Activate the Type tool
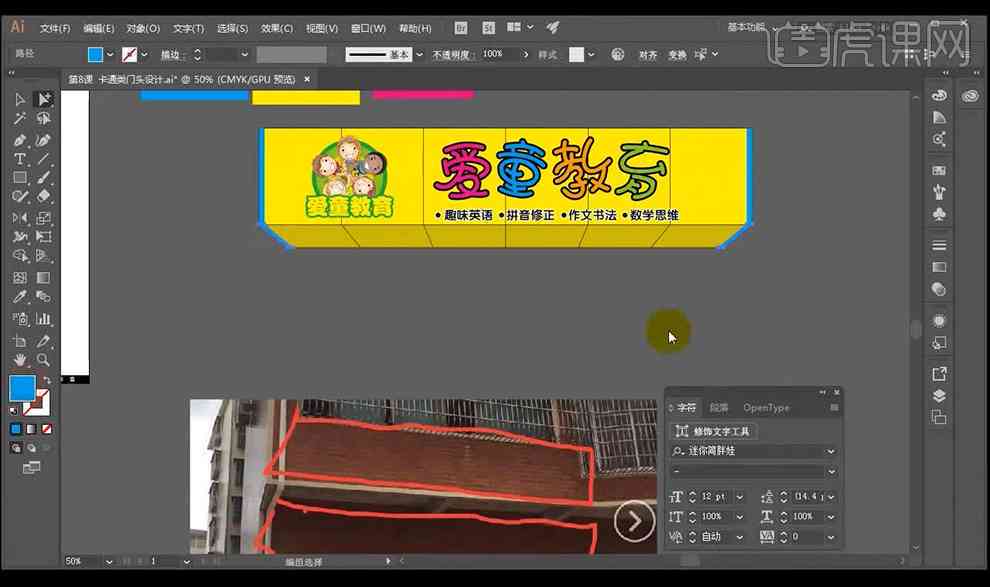The width and height of the screenshot is (990, 587). [x=20, y=159]
